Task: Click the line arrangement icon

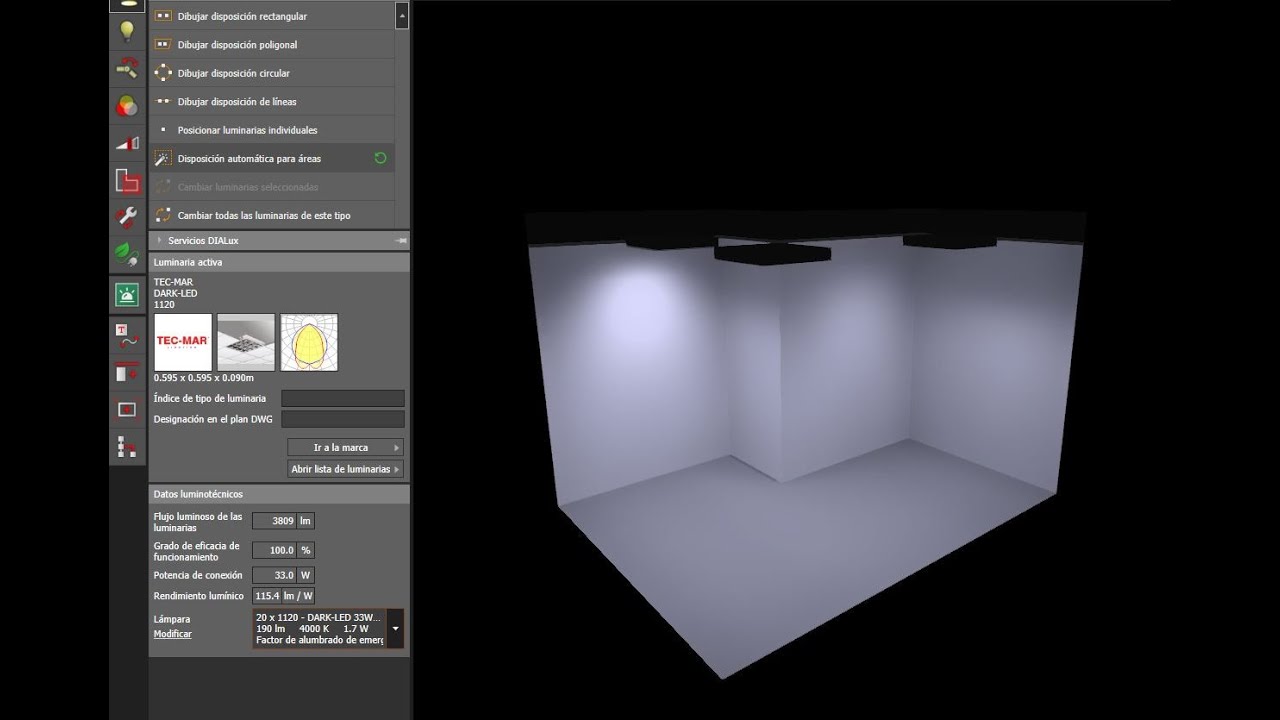Action: [x=163, y=102]
